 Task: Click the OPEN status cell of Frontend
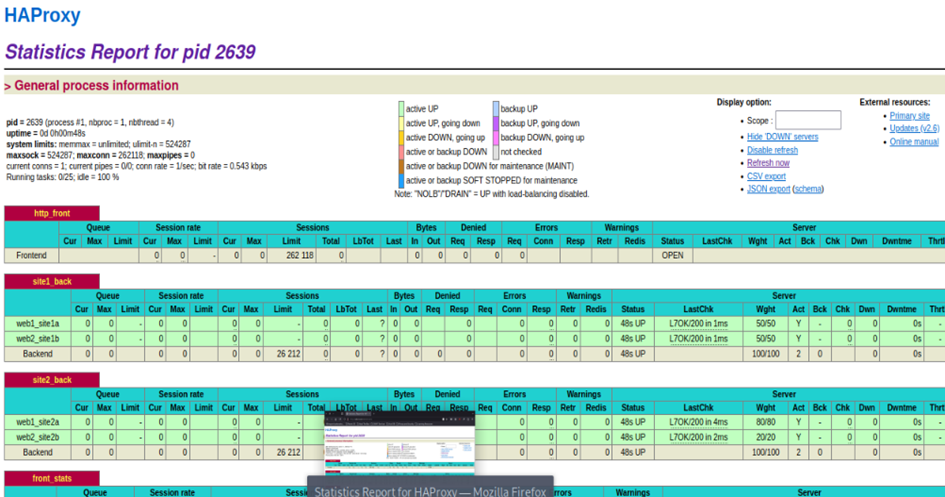[672, 255]
